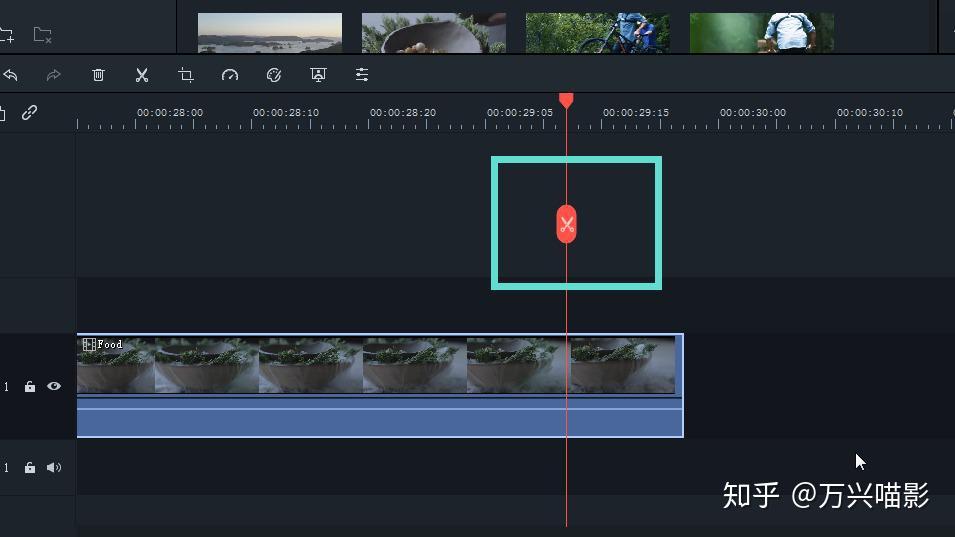The height and width of the screenshot is (537, 955).
Task: Open the Color palette icon
Action: click(x=274, y=75)
